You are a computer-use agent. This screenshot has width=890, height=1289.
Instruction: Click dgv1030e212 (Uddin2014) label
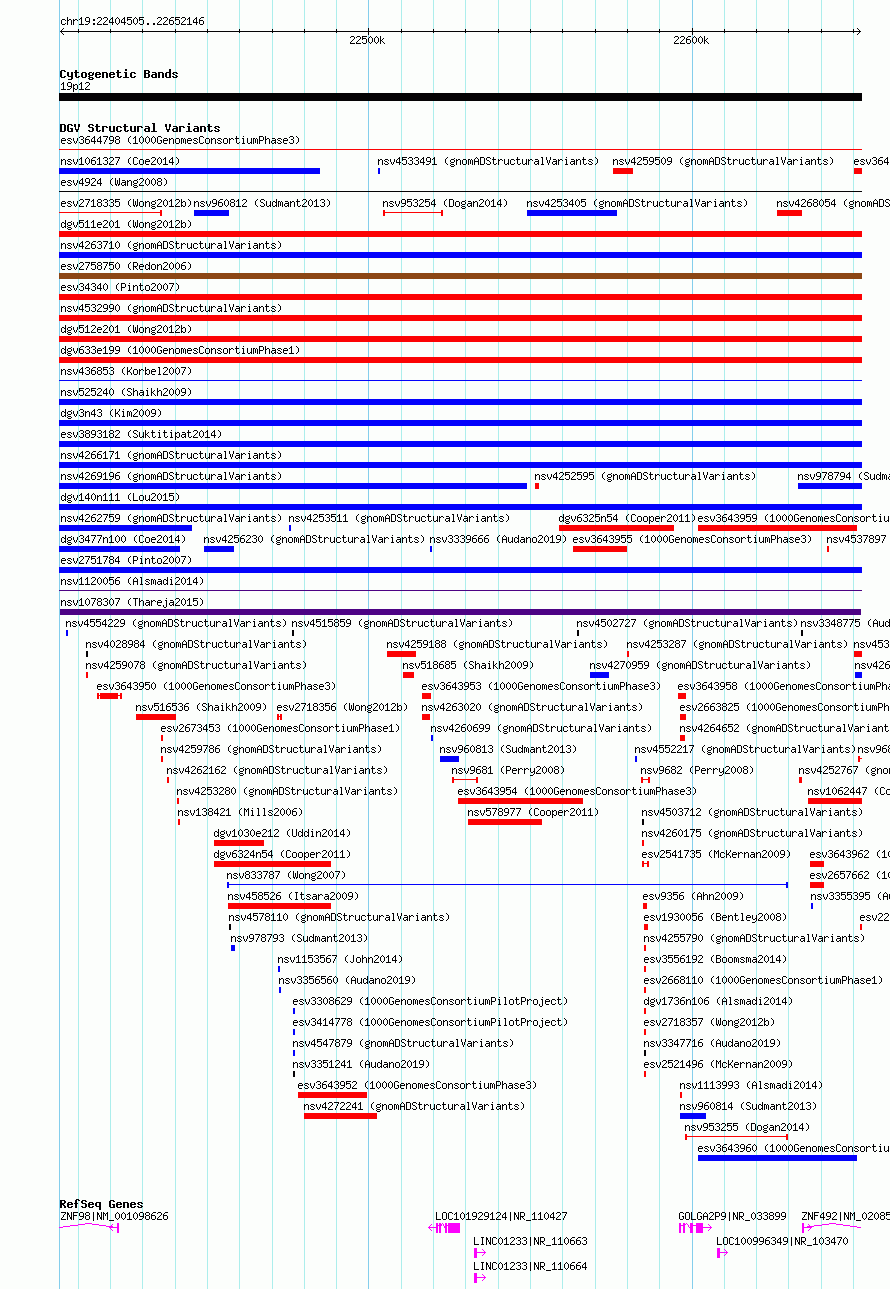(282, 833)
